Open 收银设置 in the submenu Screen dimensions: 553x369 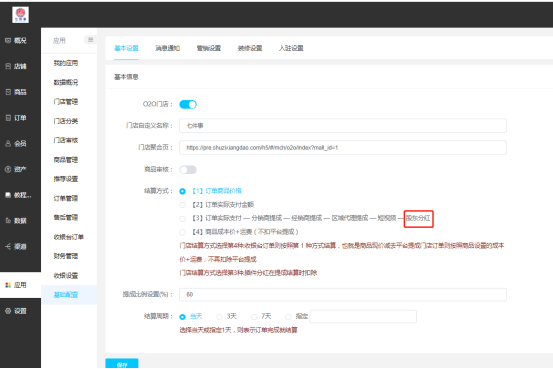66,276
